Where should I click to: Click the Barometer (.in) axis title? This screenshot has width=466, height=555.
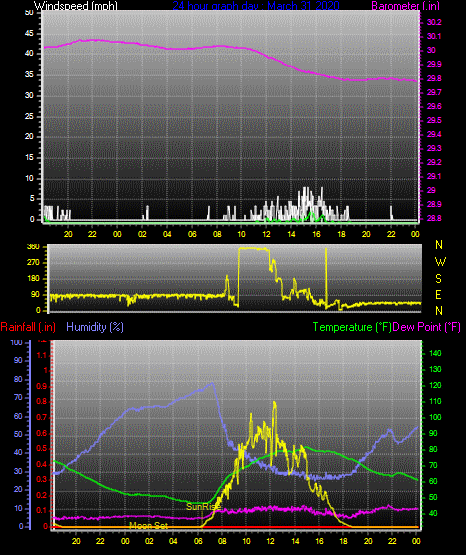pyautogui.click(x=405, y=6)
